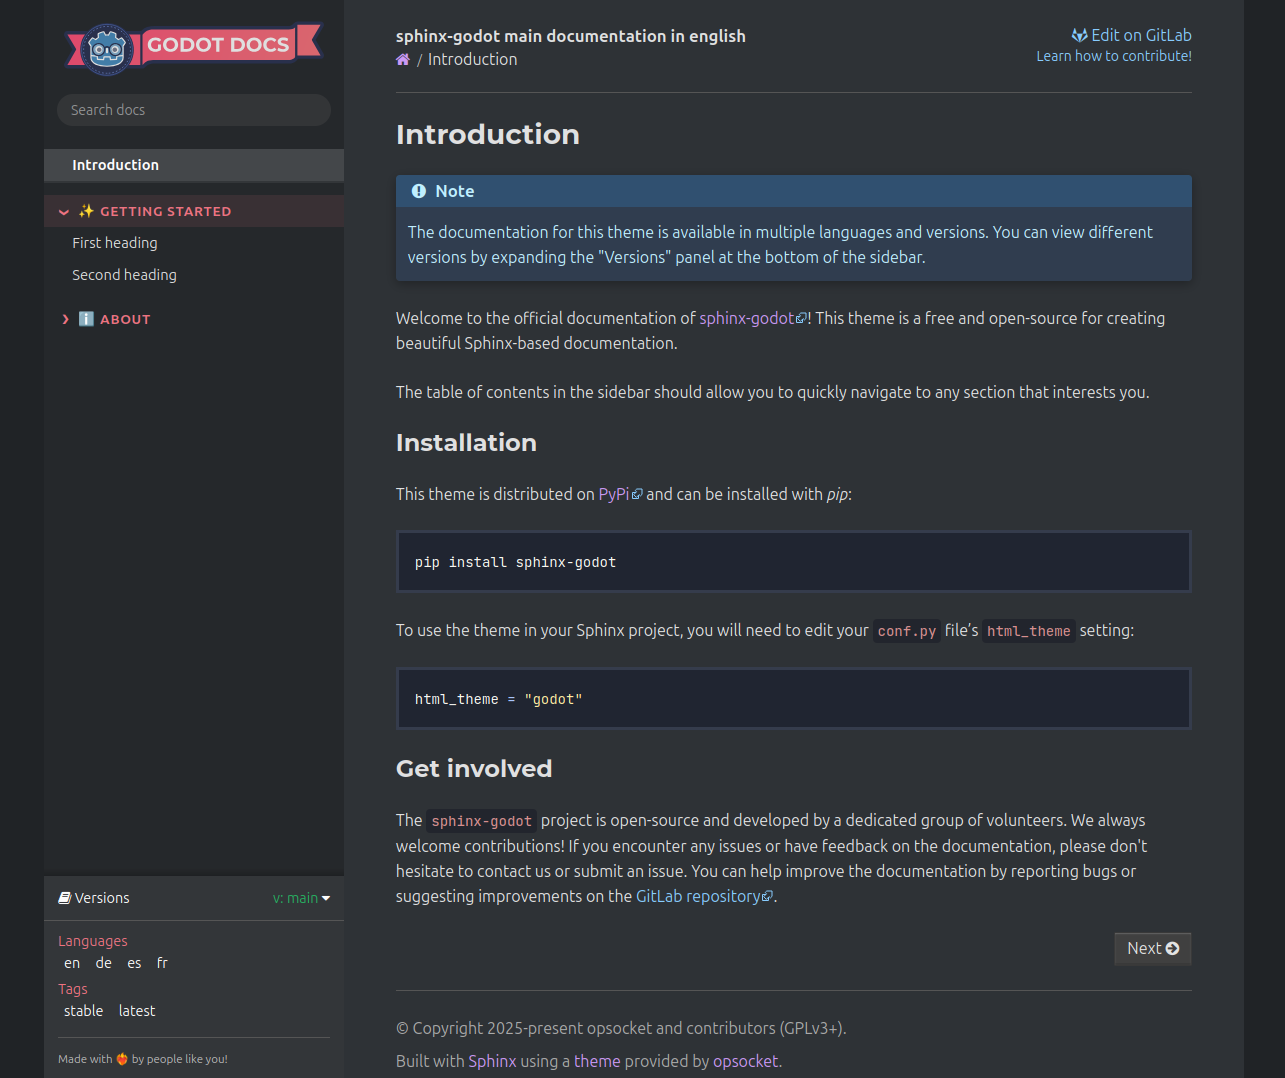The image size is (1285, 1078).
Task: Click the heart icon in sidebar footer
Action: pos(122,1059)
